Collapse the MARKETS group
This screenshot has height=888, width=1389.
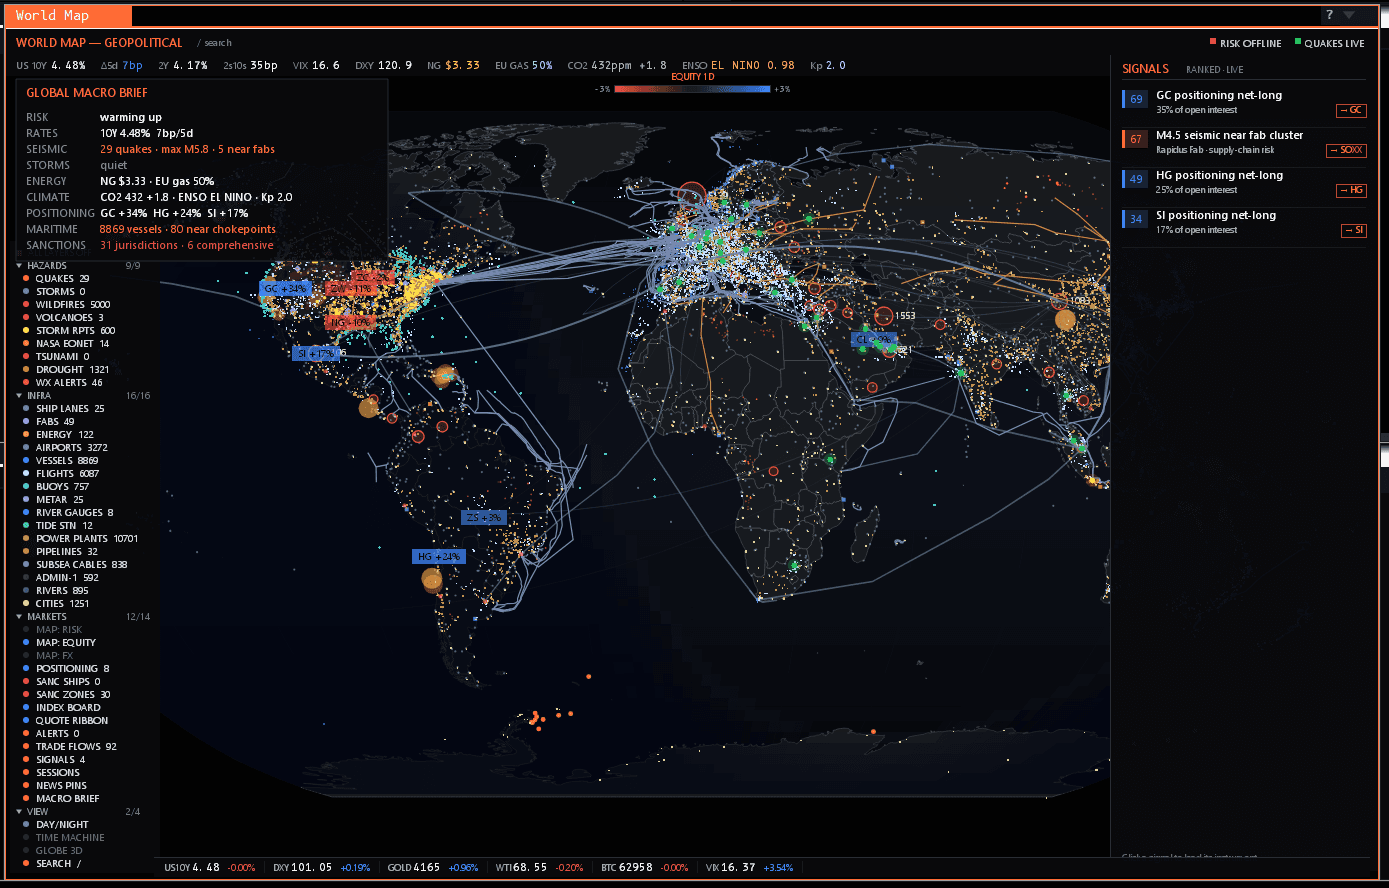click(x=41, y=616)
